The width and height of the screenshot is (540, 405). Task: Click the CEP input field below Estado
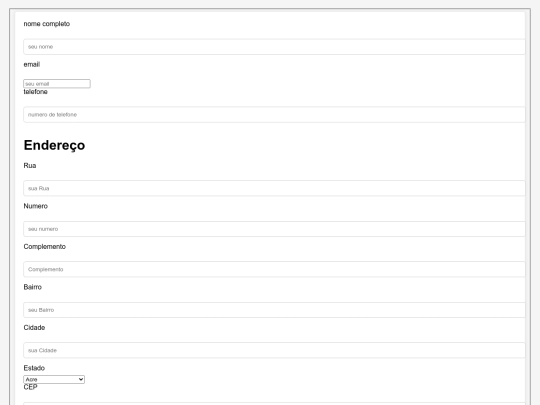tap(274, 403)
